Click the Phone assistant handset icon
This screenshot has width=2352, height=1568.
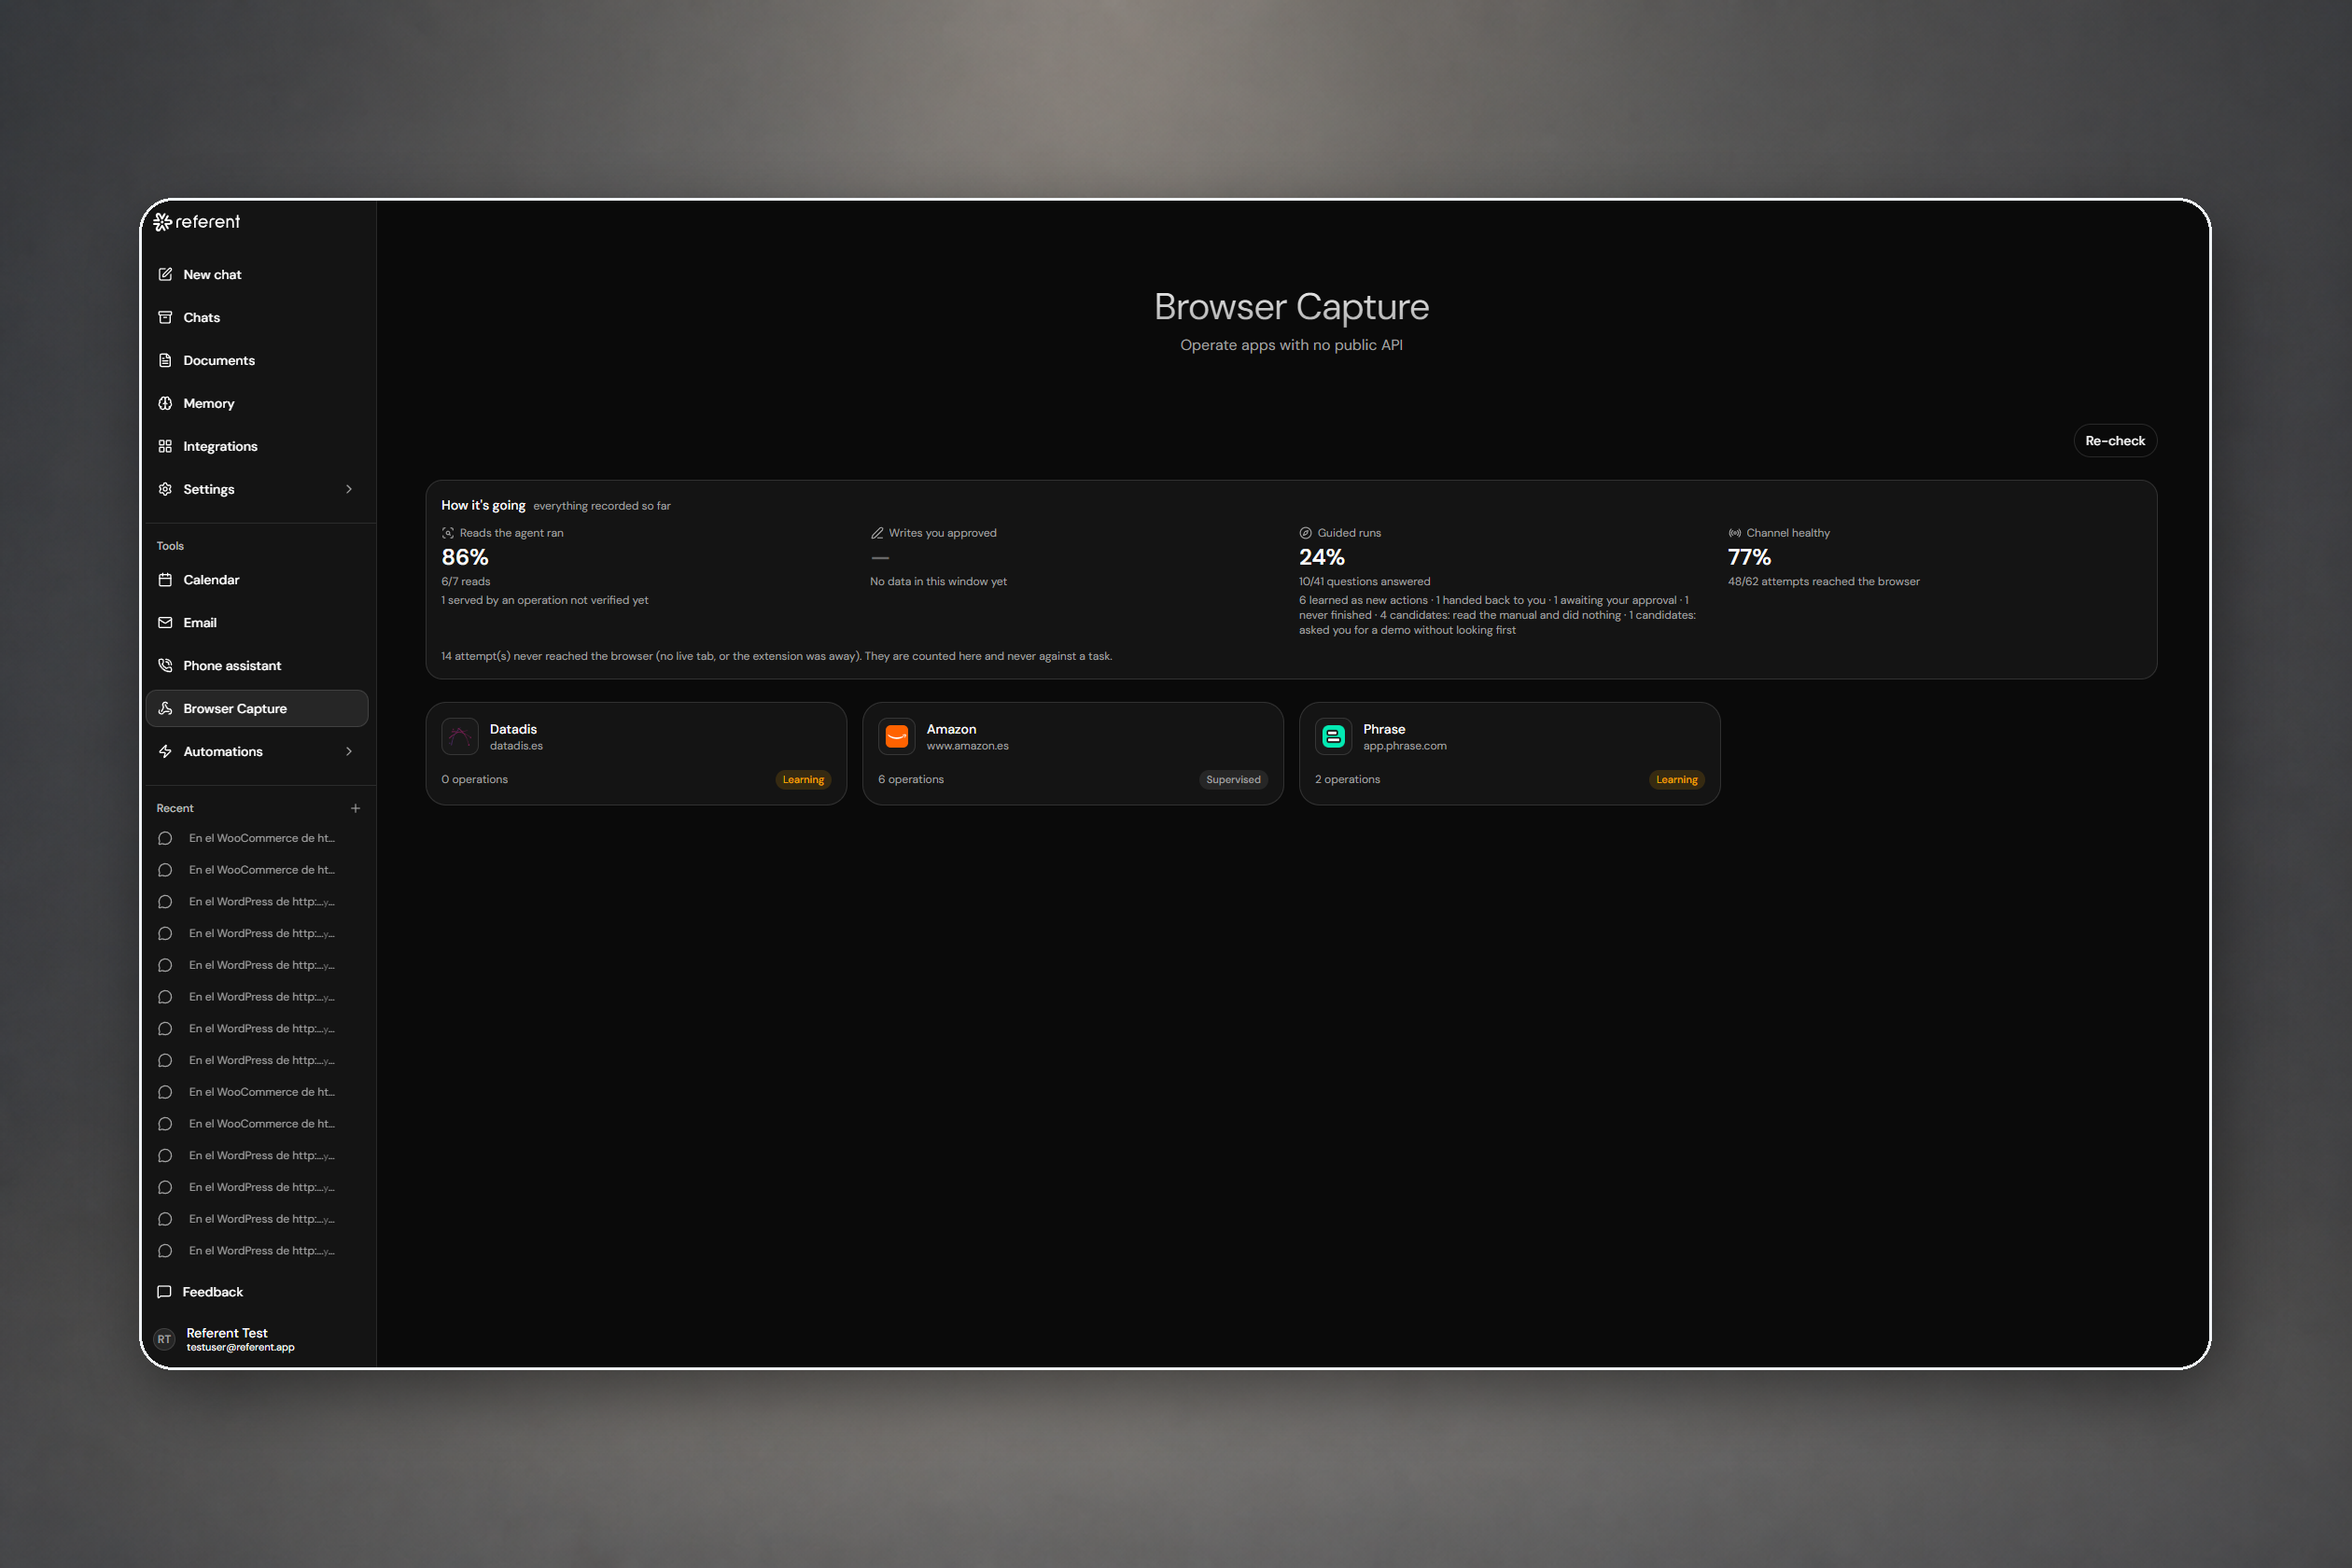[165, 665]
